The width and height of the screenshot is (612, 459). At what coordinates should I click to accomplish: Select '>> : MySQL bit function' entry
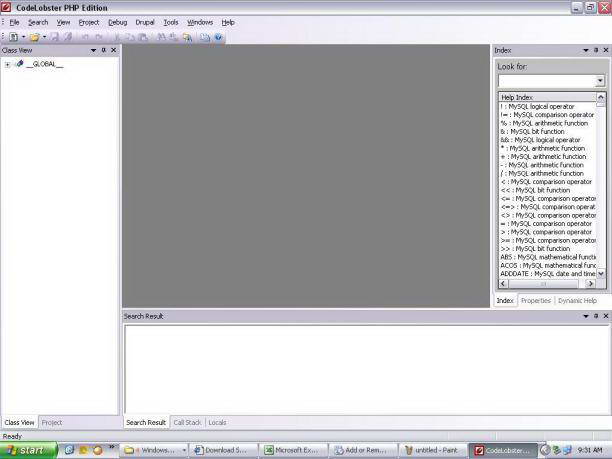(x=535, y=249)
